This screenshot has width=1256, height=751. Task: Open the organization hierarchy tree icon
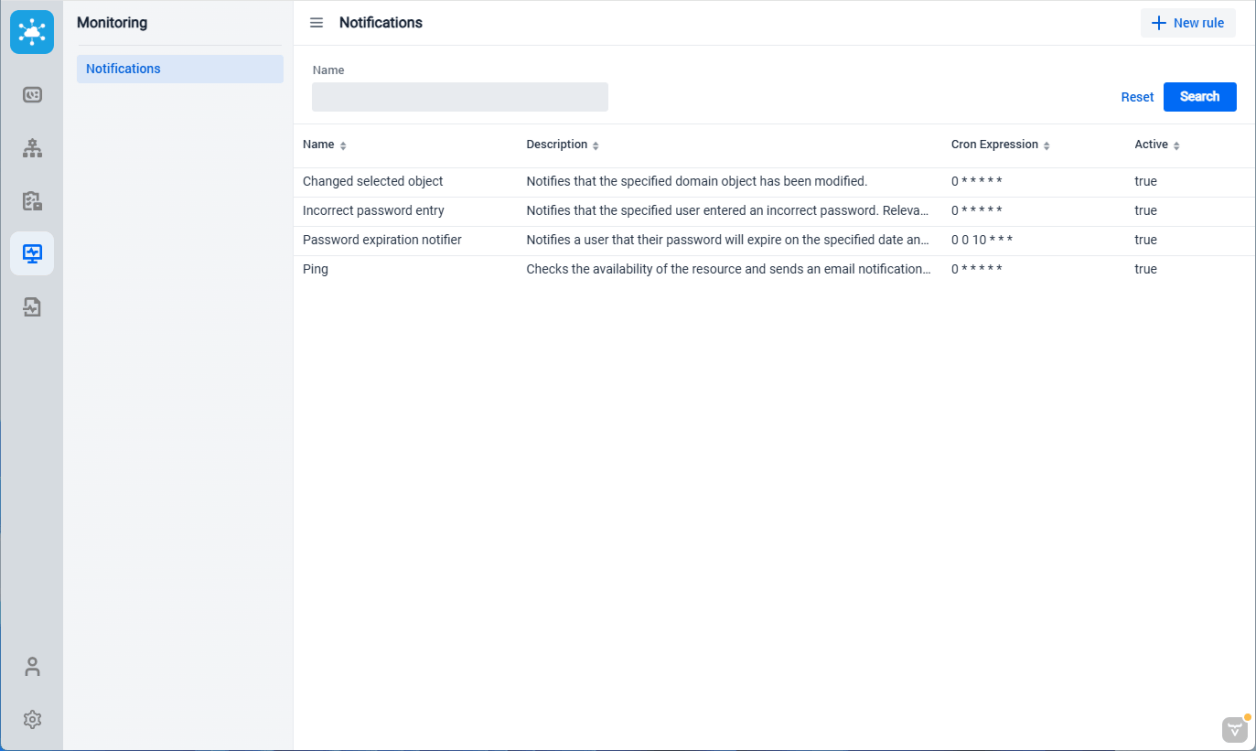32,149
